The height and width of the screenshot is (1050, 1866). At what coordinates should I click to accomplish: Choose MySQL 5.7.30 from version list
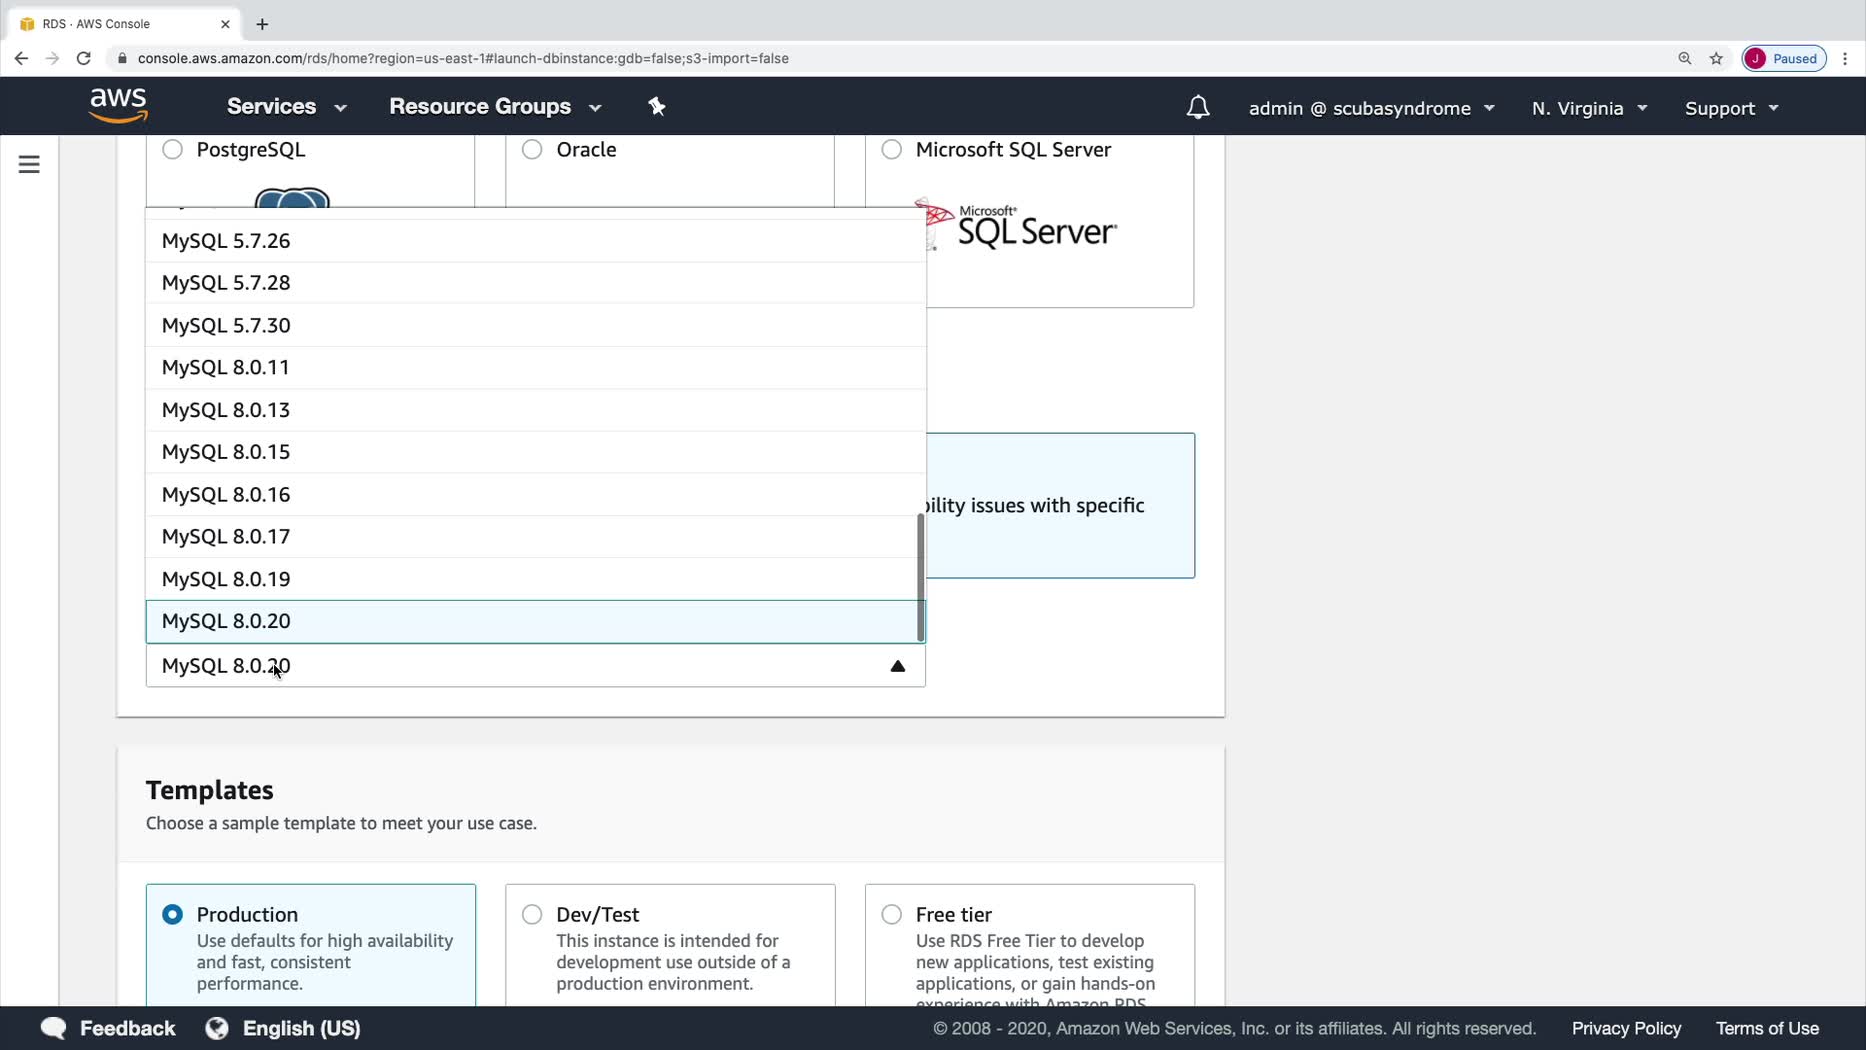[x=536, y=325]
